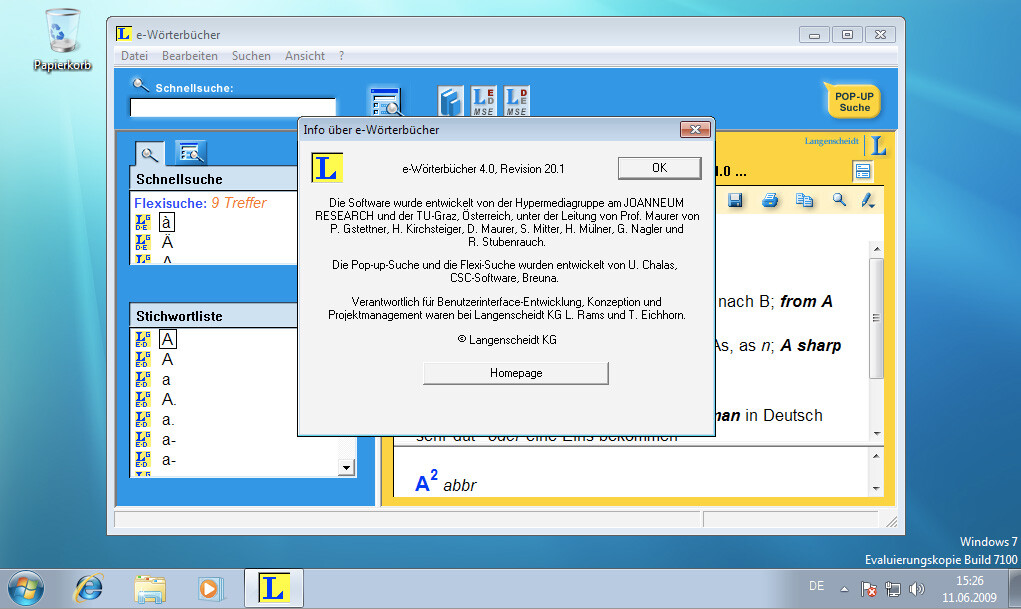The height and width of the screenshot is (609, 1021).
Task: Open Windows Media Player from taskbar
Action: [210, 588]
